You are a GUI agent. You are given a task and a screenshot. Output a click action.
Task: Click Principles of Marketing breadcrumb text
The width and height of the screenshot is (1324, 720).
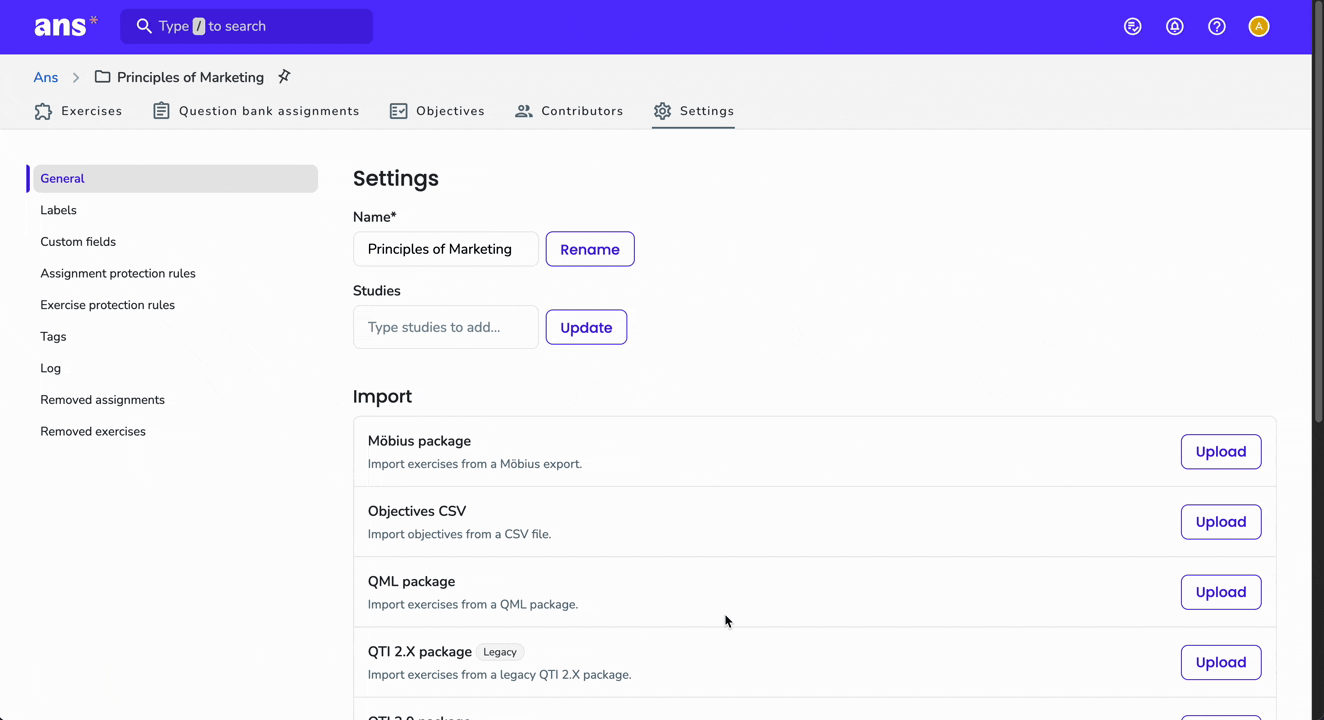(x=190, y=77)
